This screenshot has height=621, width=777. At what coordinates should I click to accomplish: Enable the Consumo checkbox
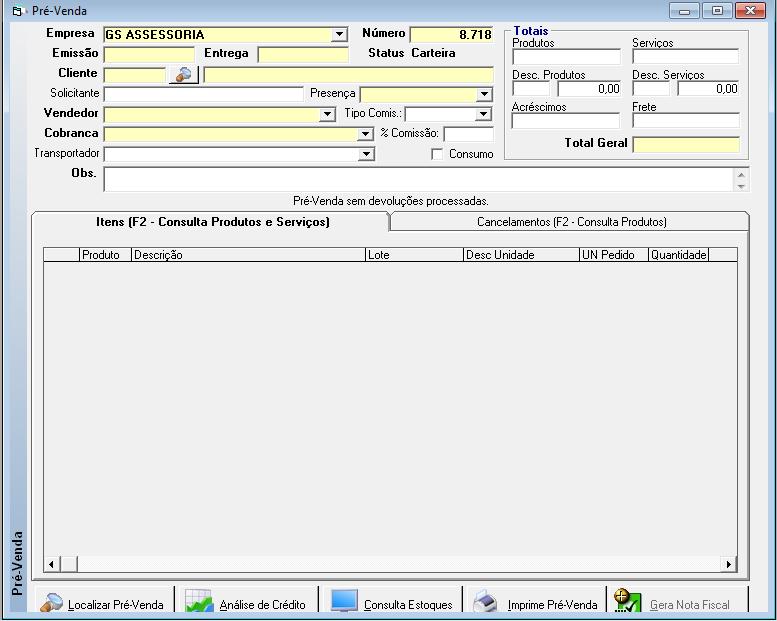(437, 154)
